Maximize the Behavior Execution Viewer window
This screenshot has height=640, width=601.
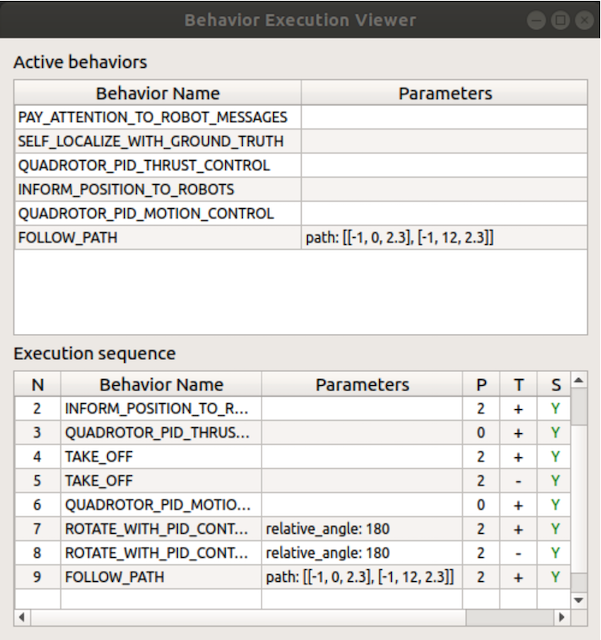pos(561,20)
